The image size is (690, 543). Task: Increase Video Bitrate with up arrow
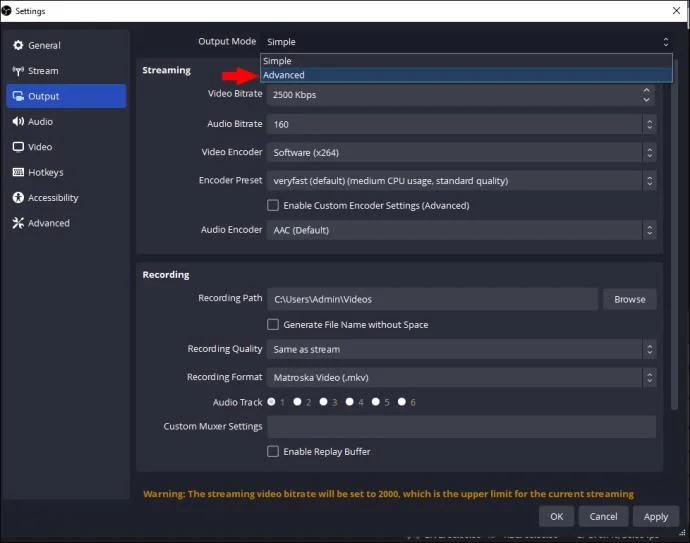click(646, 90)
